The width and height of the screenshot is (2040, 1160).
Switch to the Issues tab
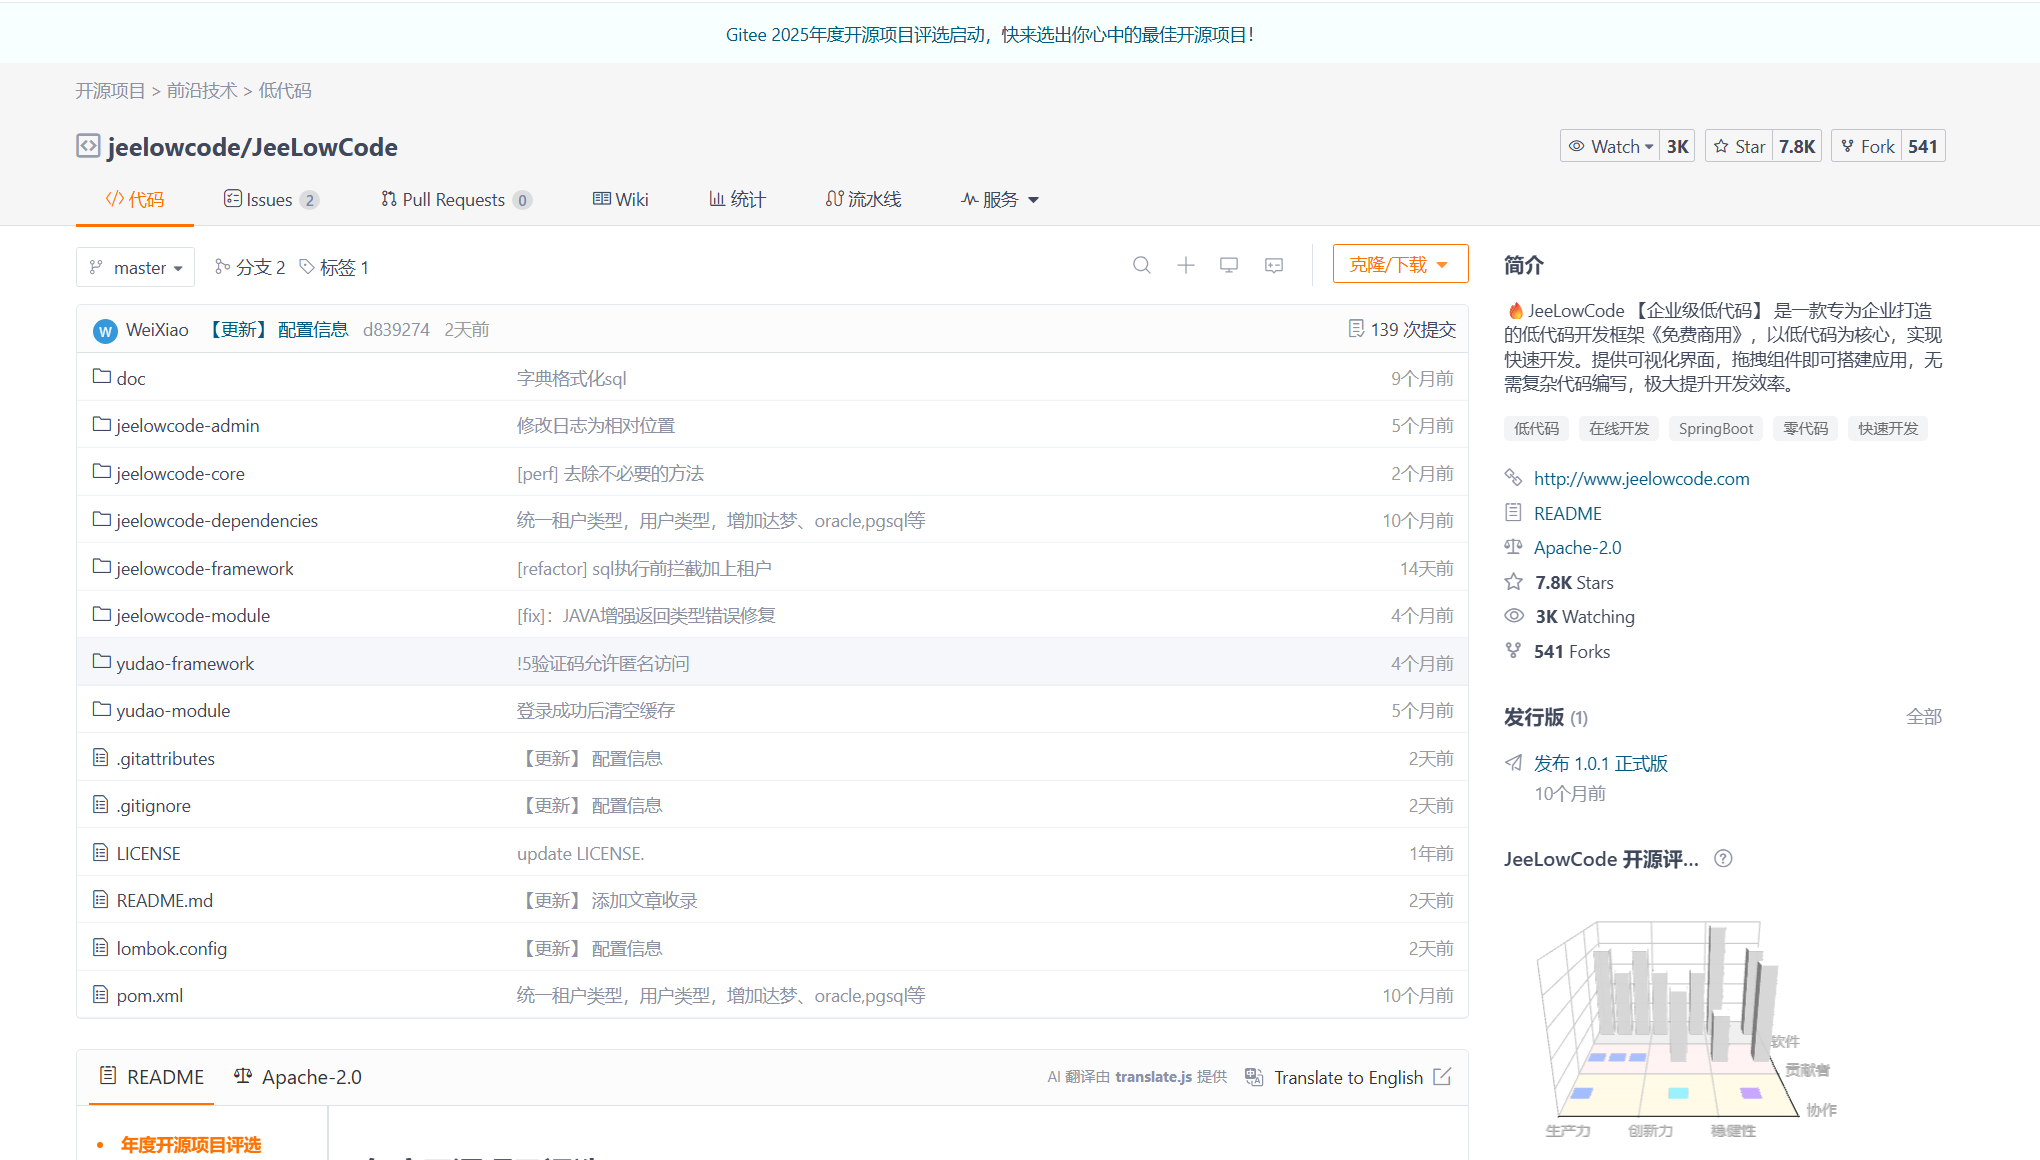click(x=269, y=200)
